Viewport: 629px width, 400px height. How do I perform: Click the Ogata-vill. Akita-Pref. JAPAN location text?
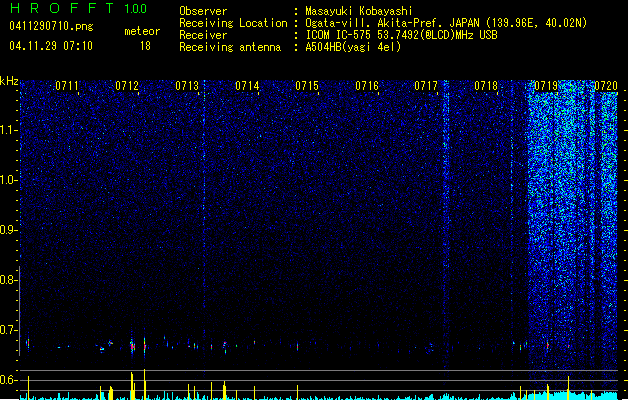(x=446, y=23)
